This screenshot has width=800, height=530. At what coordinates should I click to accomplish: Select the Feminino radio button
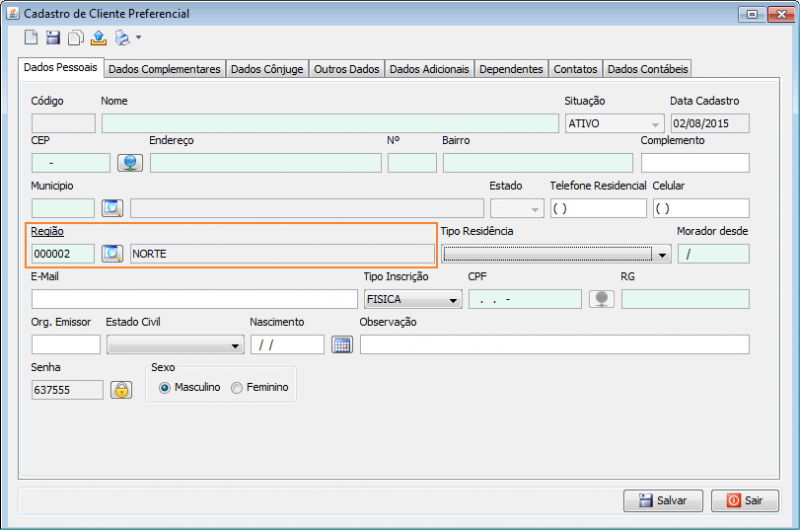(237, 388)
